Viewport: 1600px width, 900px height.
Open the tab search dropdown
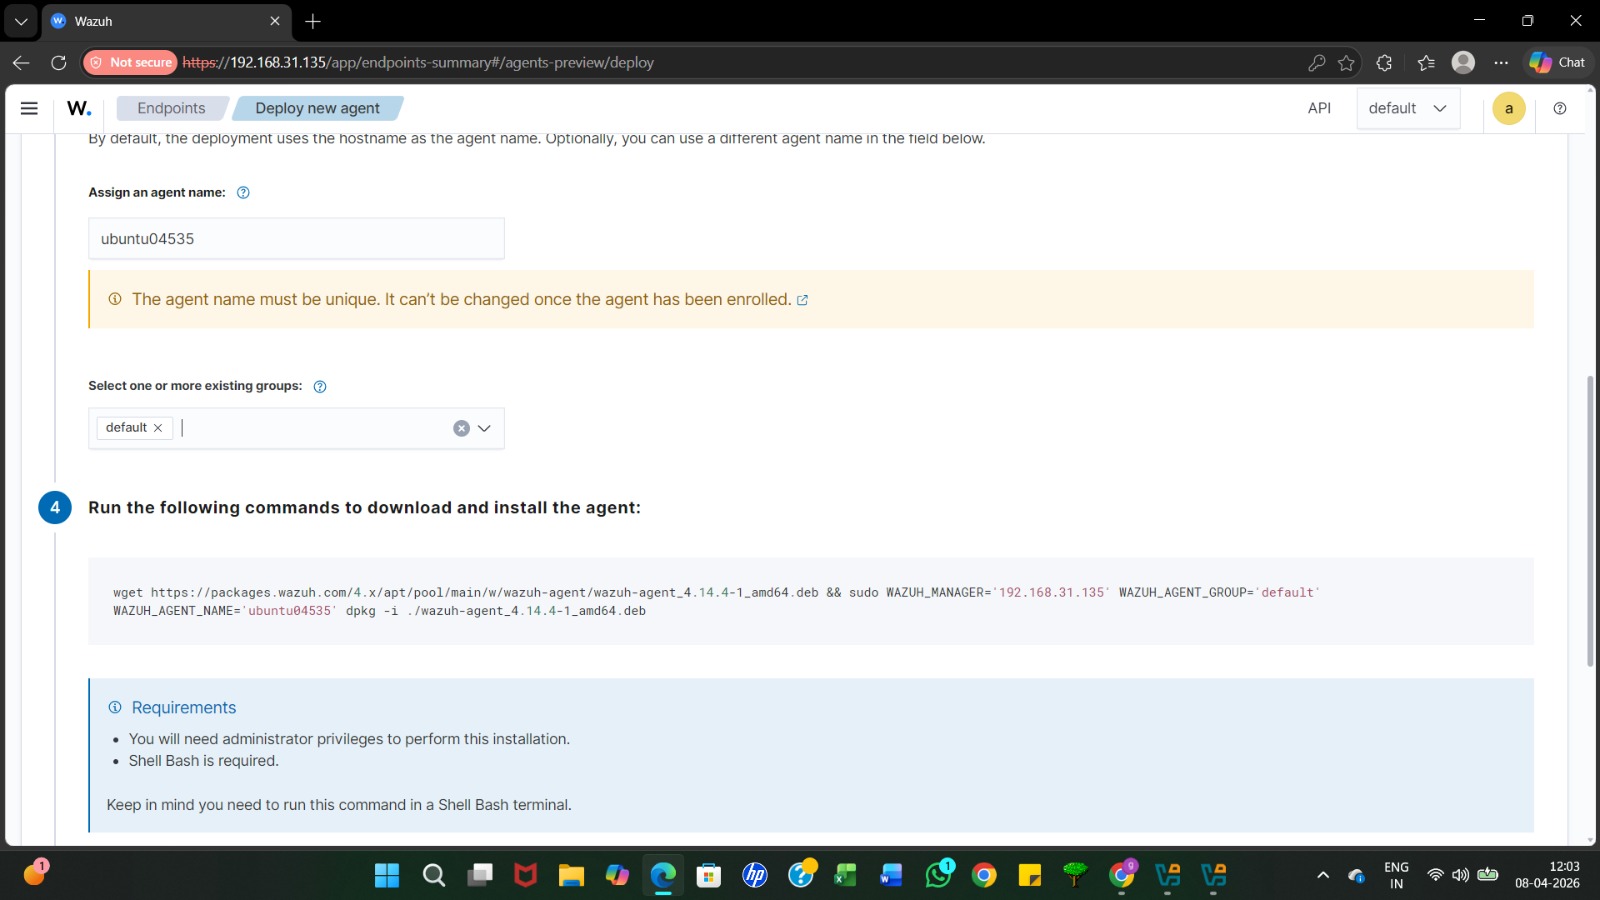21,21
